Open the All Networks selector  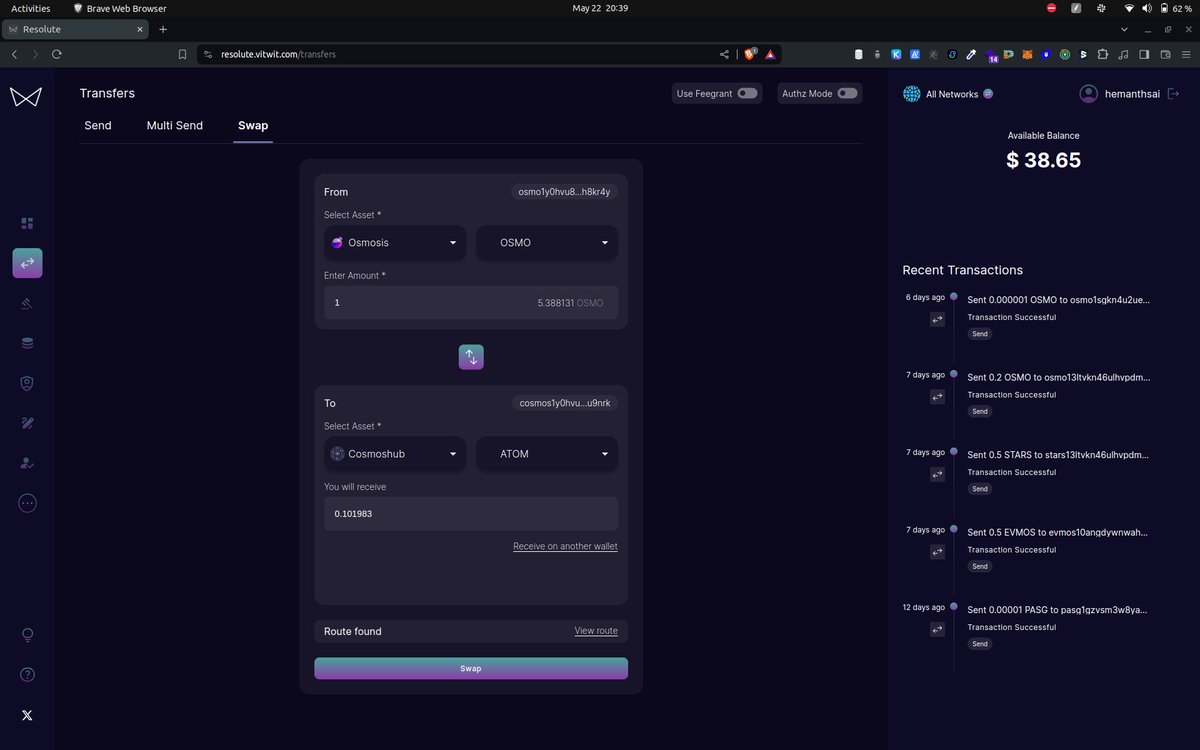(948, 94)
